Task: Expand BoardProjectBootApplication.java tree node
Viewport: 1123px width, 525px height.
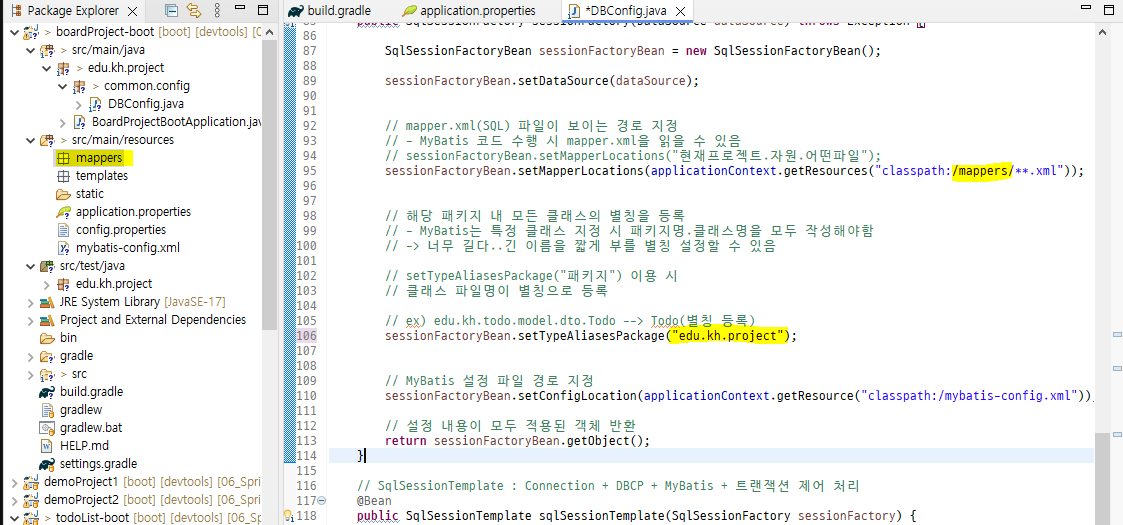Action: 62,122
